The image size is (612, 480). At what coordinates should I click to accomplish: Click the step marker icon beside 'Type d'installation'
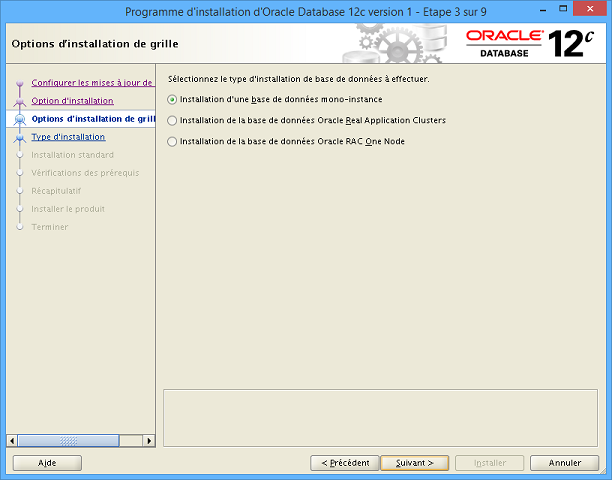(x=20, y=138)
